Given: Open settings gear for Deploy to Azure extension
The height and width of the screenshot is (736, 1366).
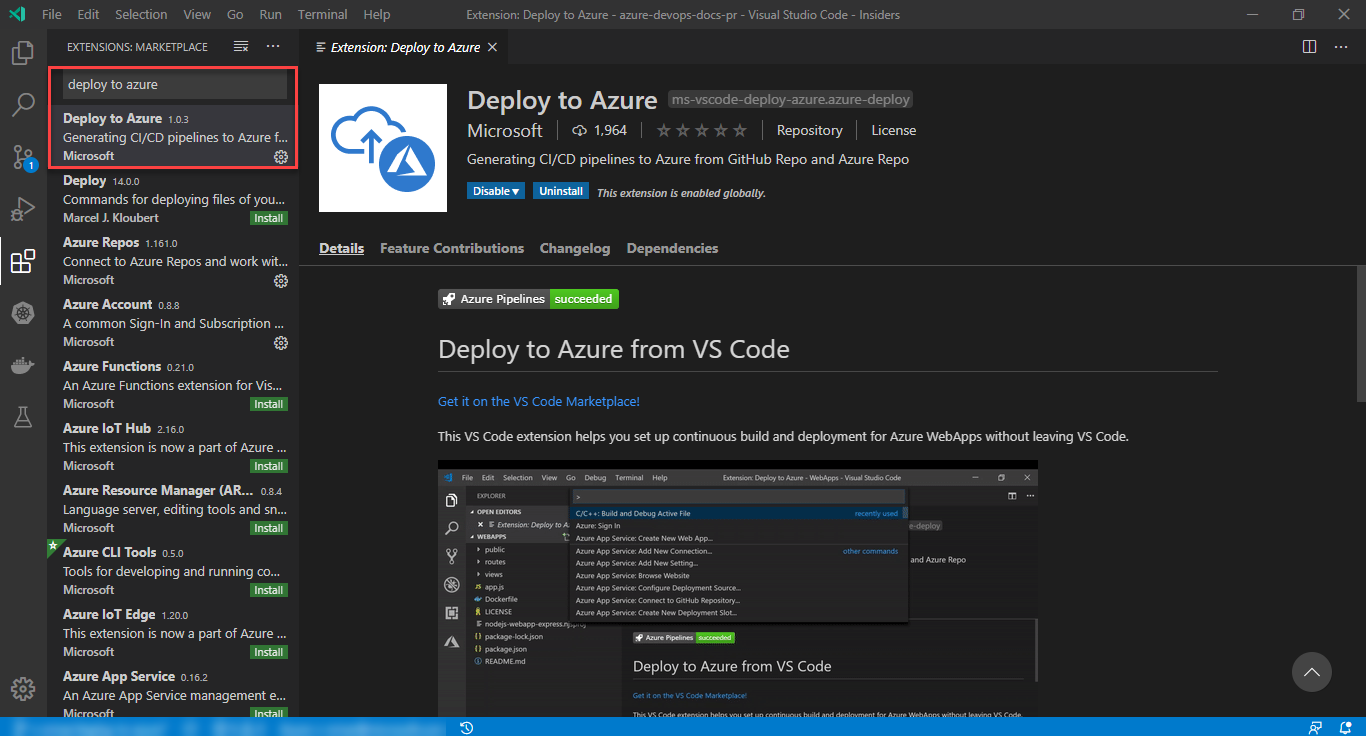Looking at the screenshot, I should click(x=281, y=157).
